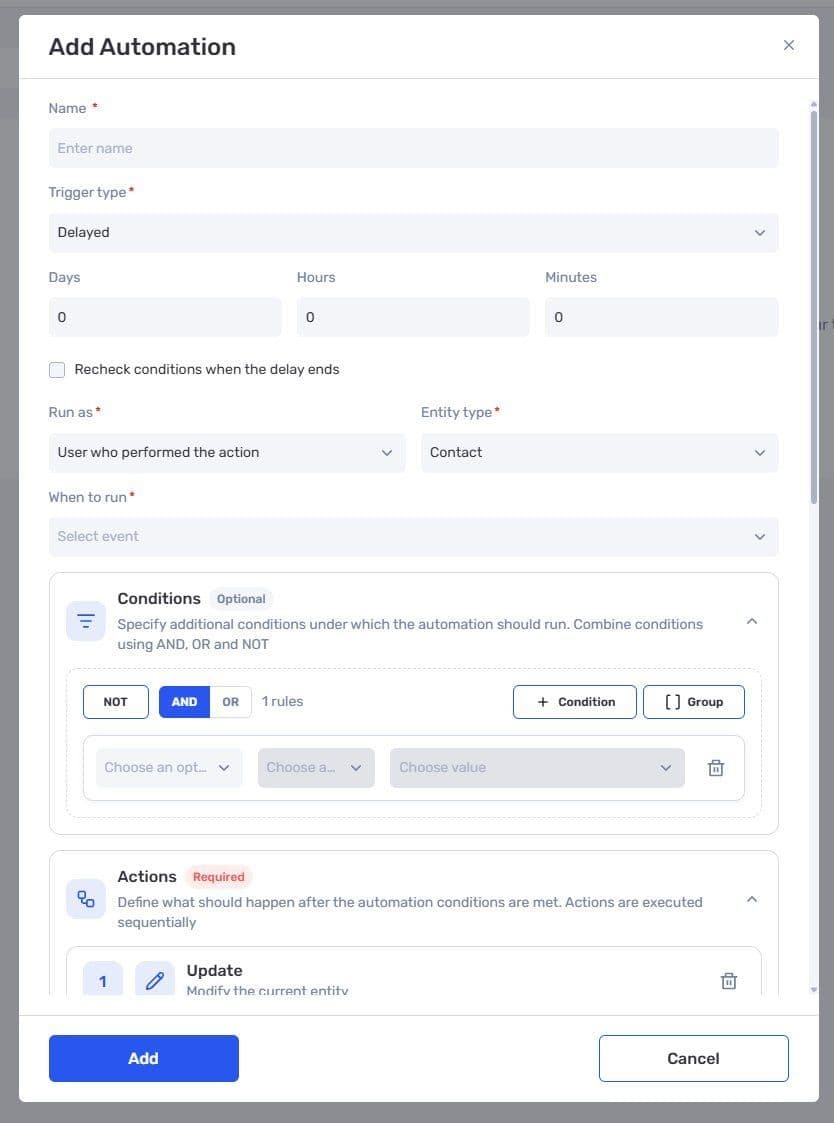Open the Entity type dropdown

click(600, 453)
